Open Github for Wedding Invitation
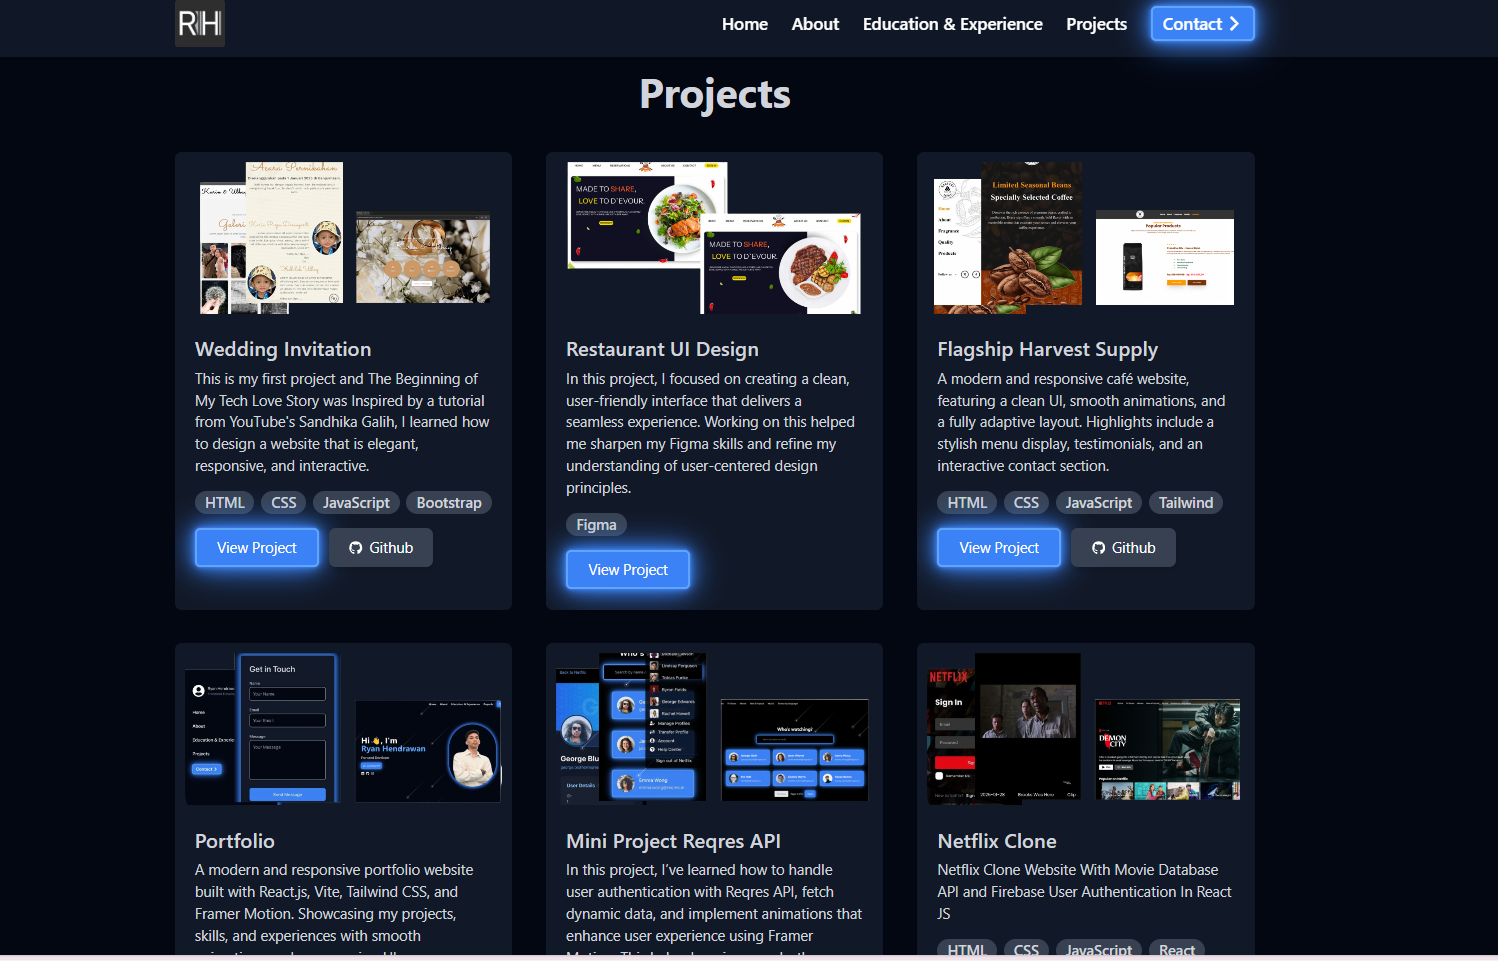This screenshot has height=961, width=1498. tap(381, 548)
